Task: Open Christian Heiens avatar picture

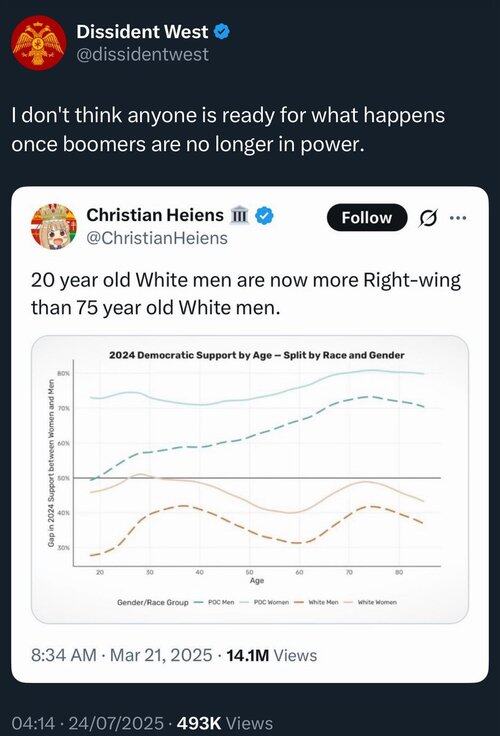Action: point(54,226)
